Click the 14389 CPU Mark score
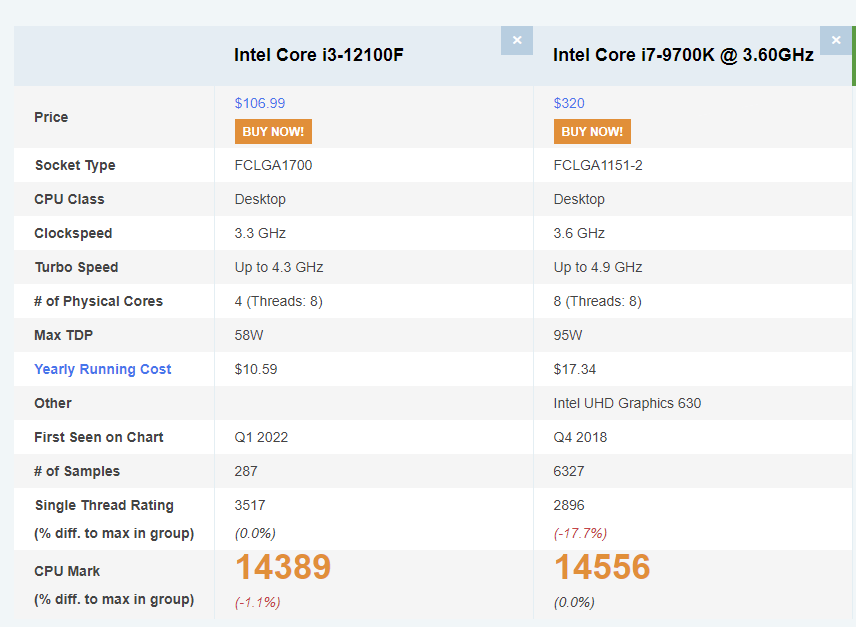Viewport: 856px width, 627px height. [x=283, y=567]
